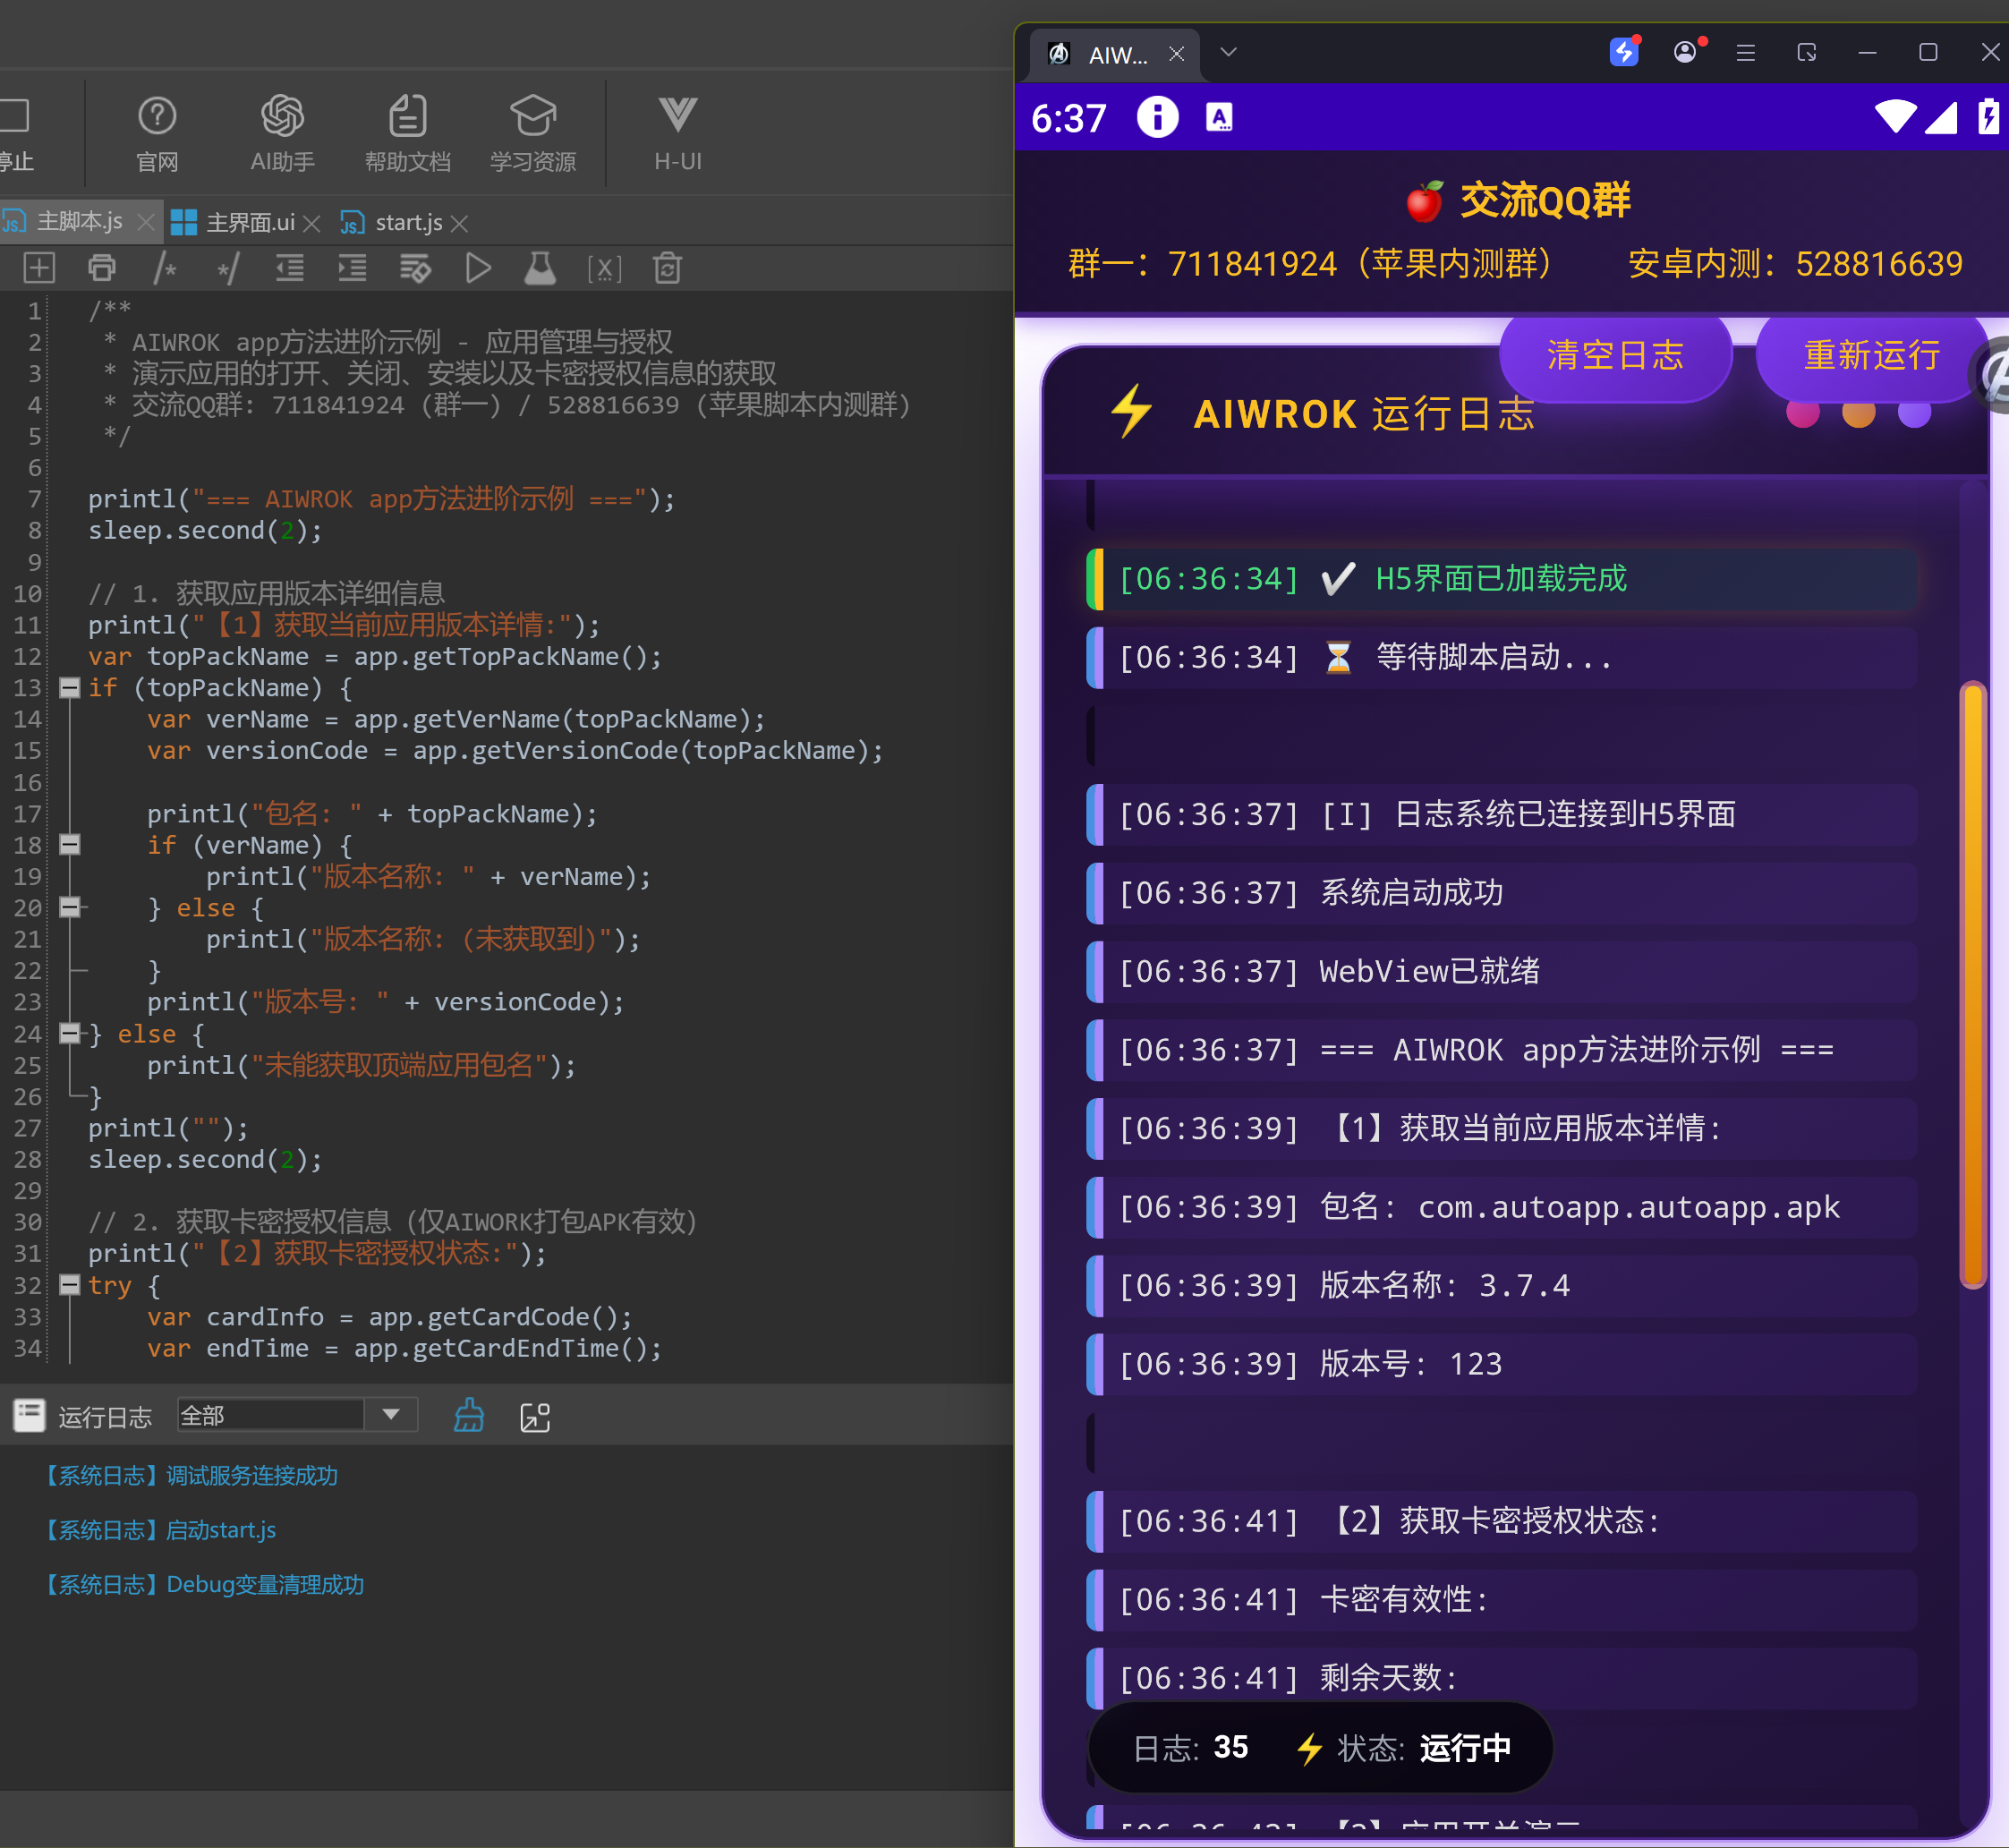2009x1848 pixels.
Task: Close the start.js tab
Action: pyautogui.click(x=460, y=223)
